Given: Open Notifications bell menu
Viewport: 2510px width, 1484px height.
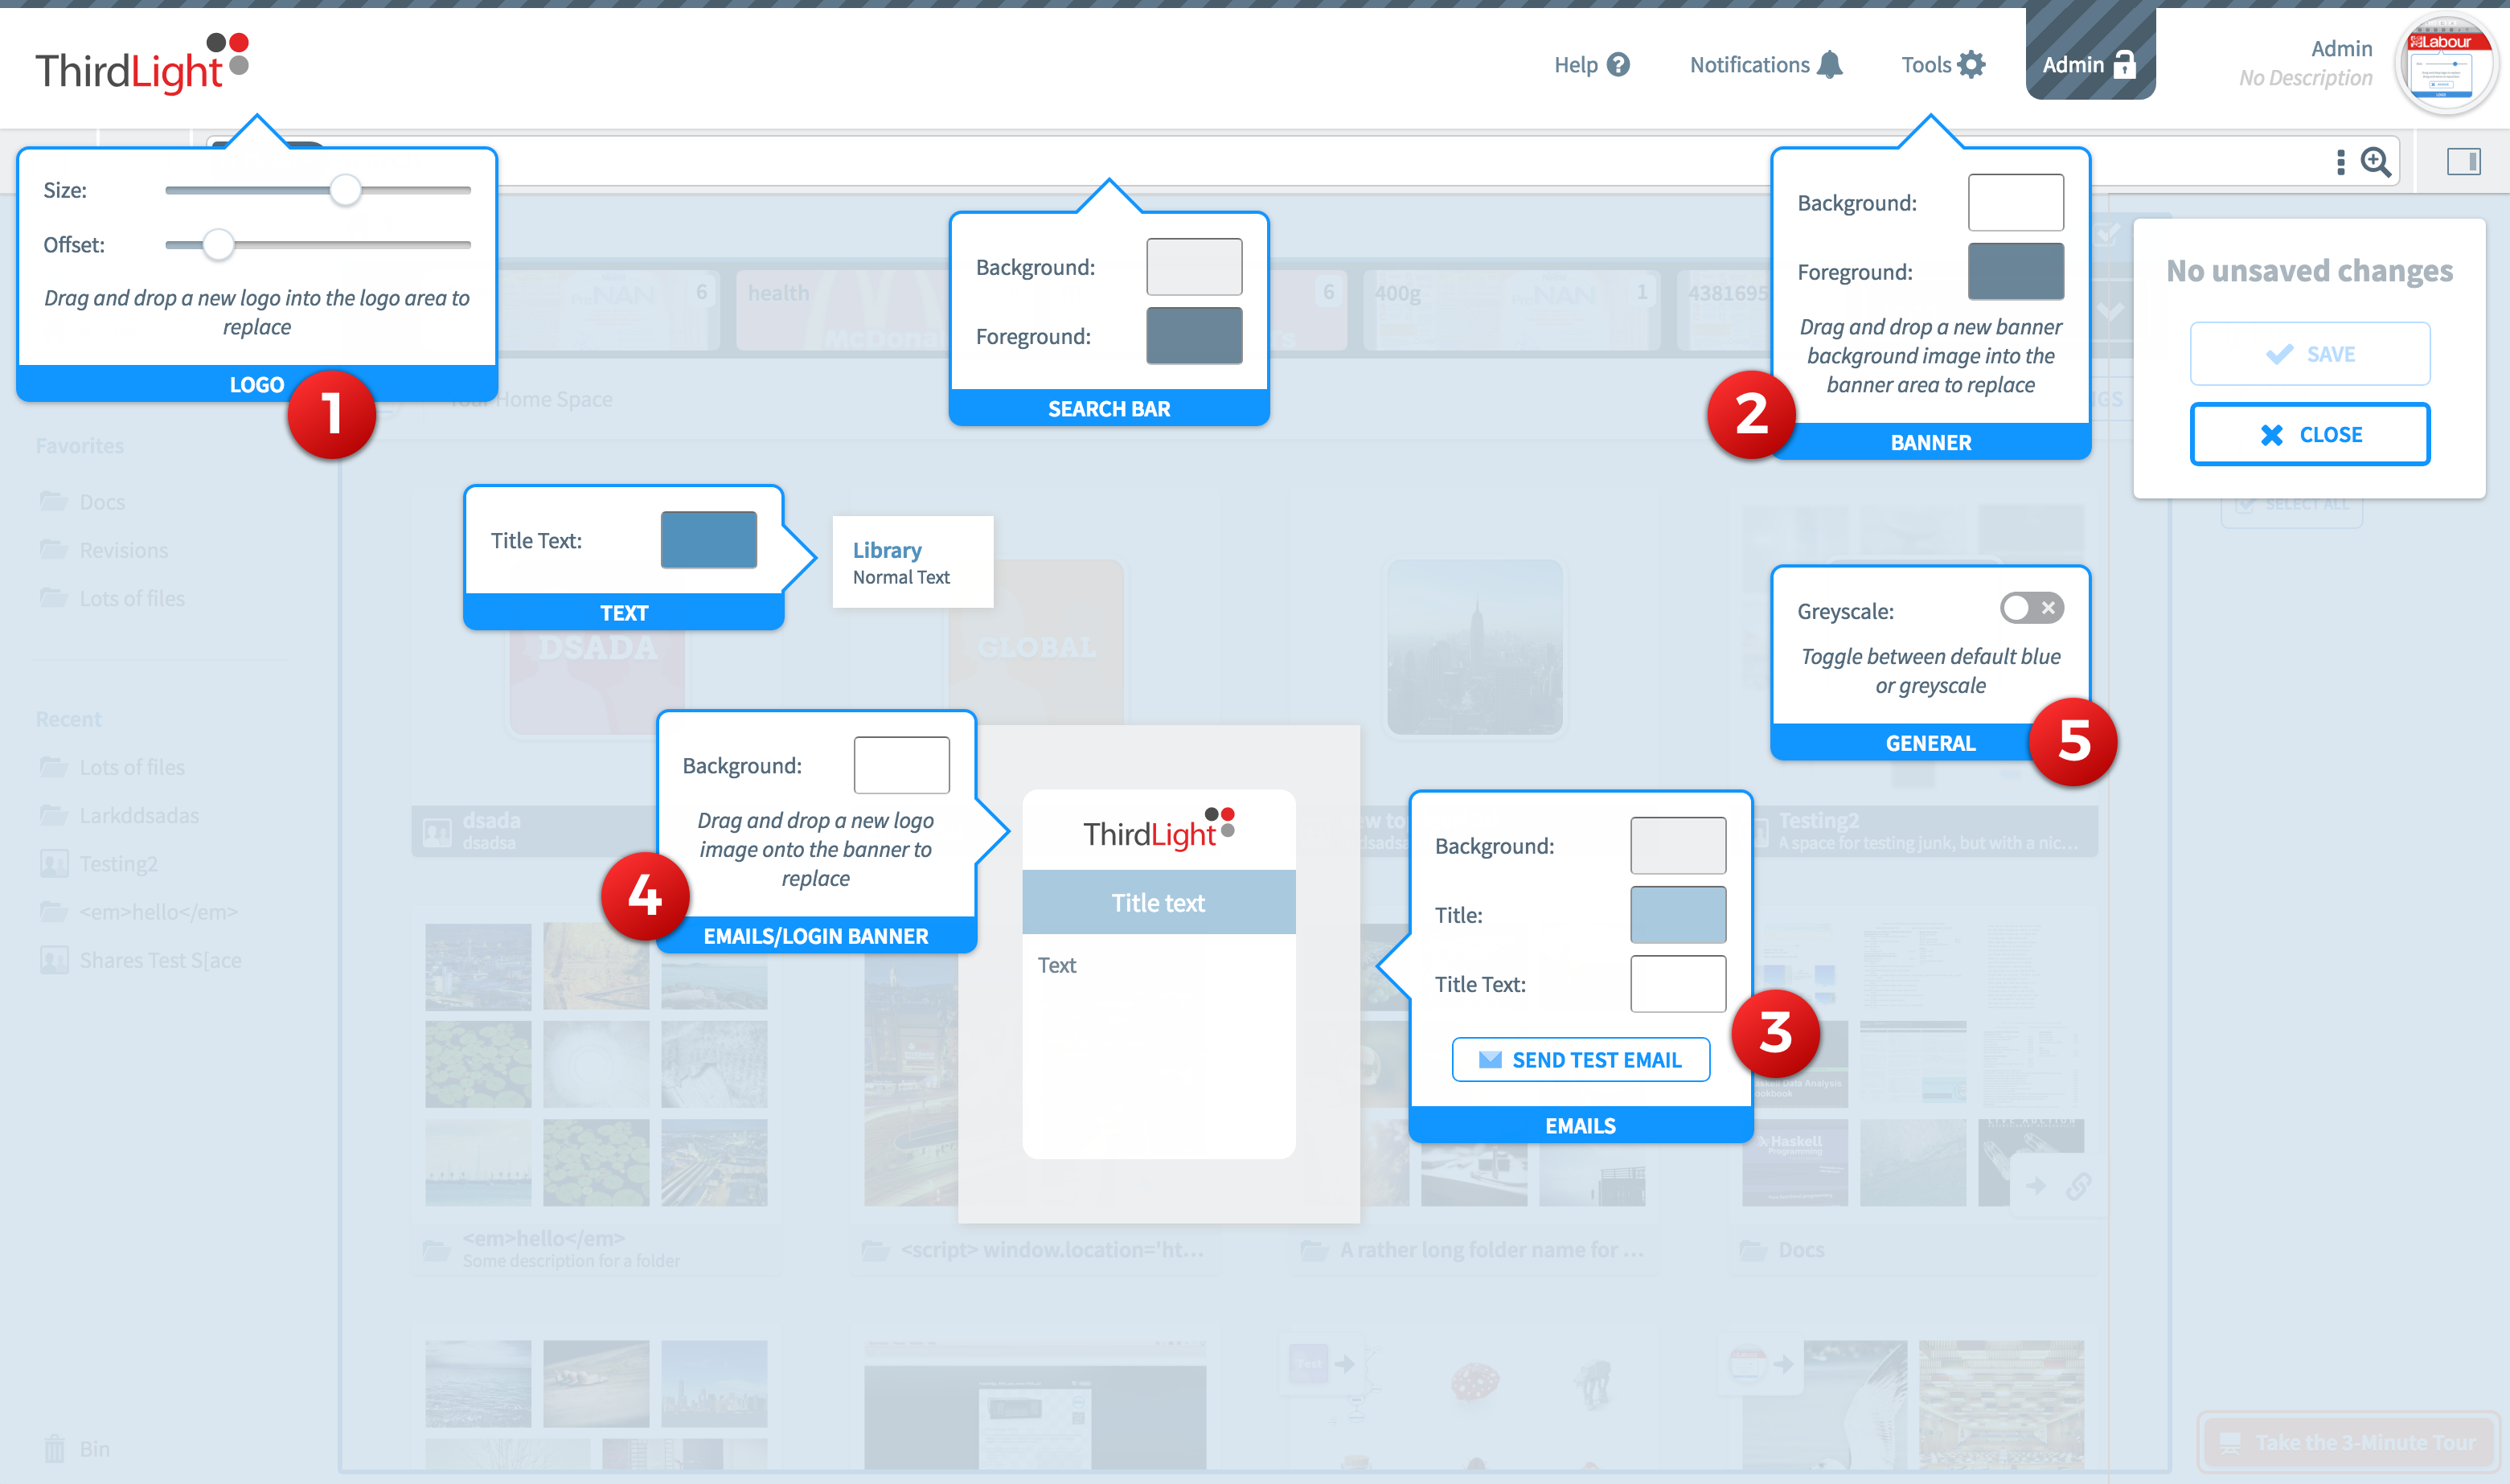Looking at the screenshot, I should [1766, 65].
